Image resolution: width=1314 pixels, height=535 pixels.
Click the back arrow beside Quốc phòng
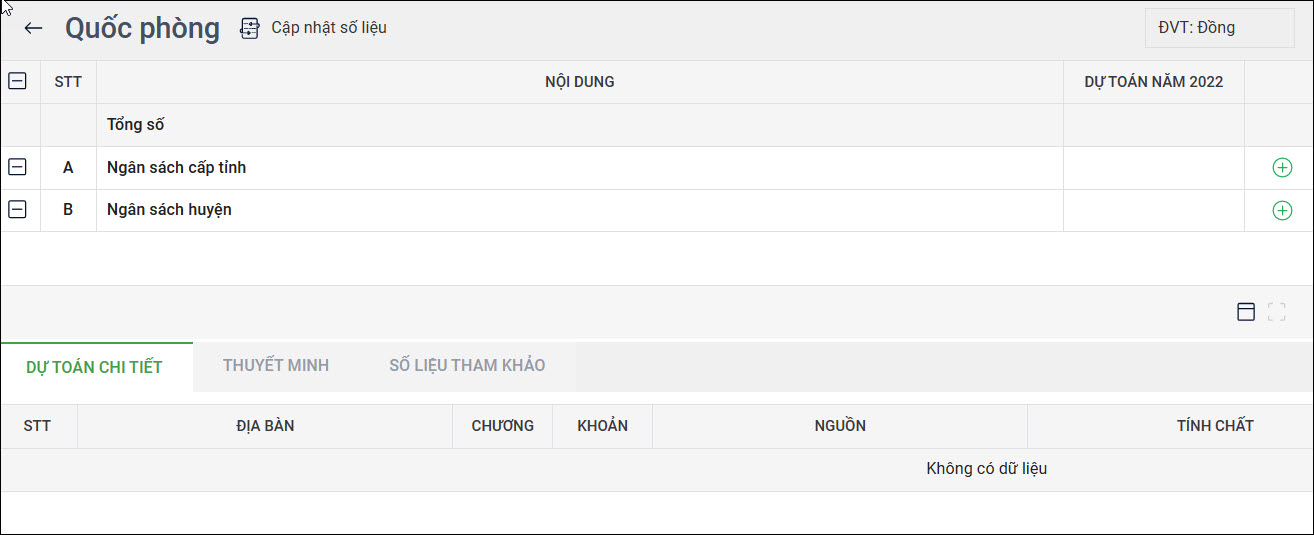33,28
